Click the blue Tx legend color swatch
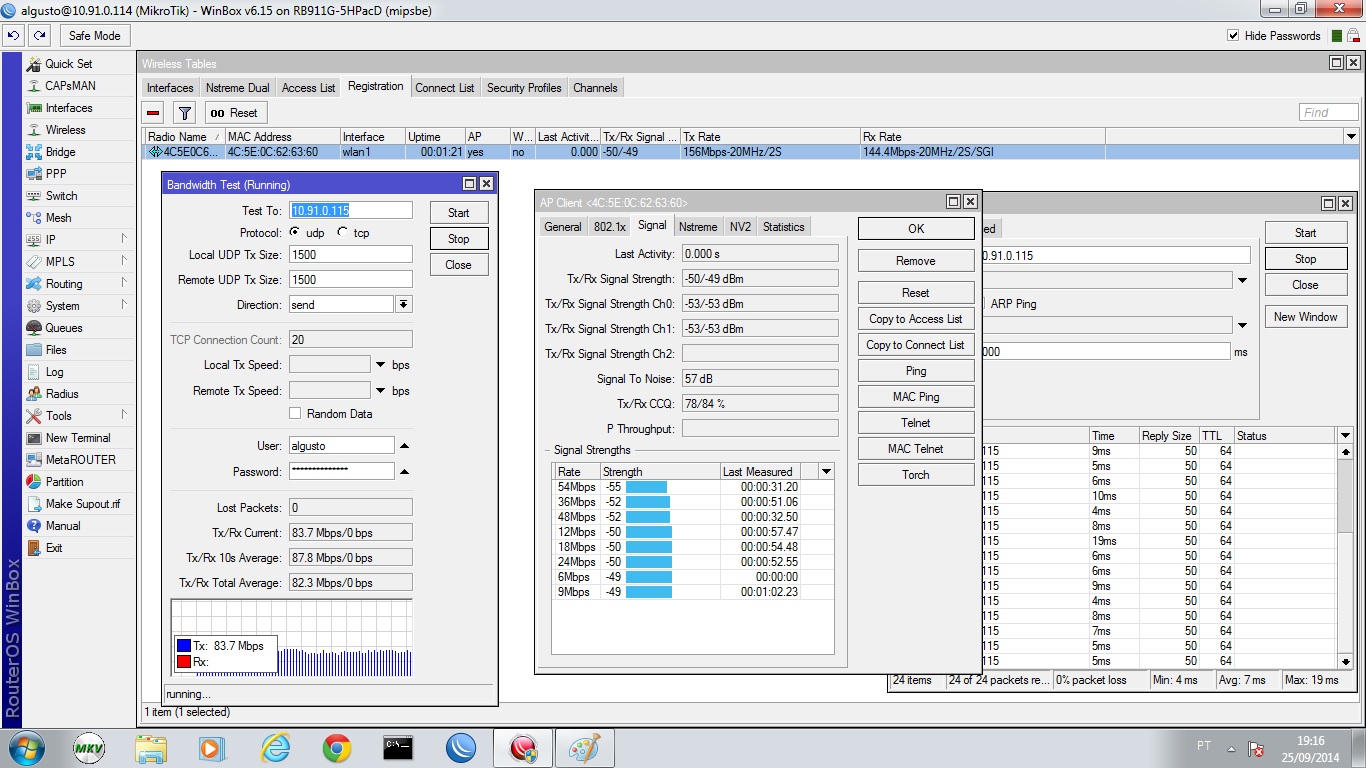This screenshot has height=768, width=1366. (184, 646)
